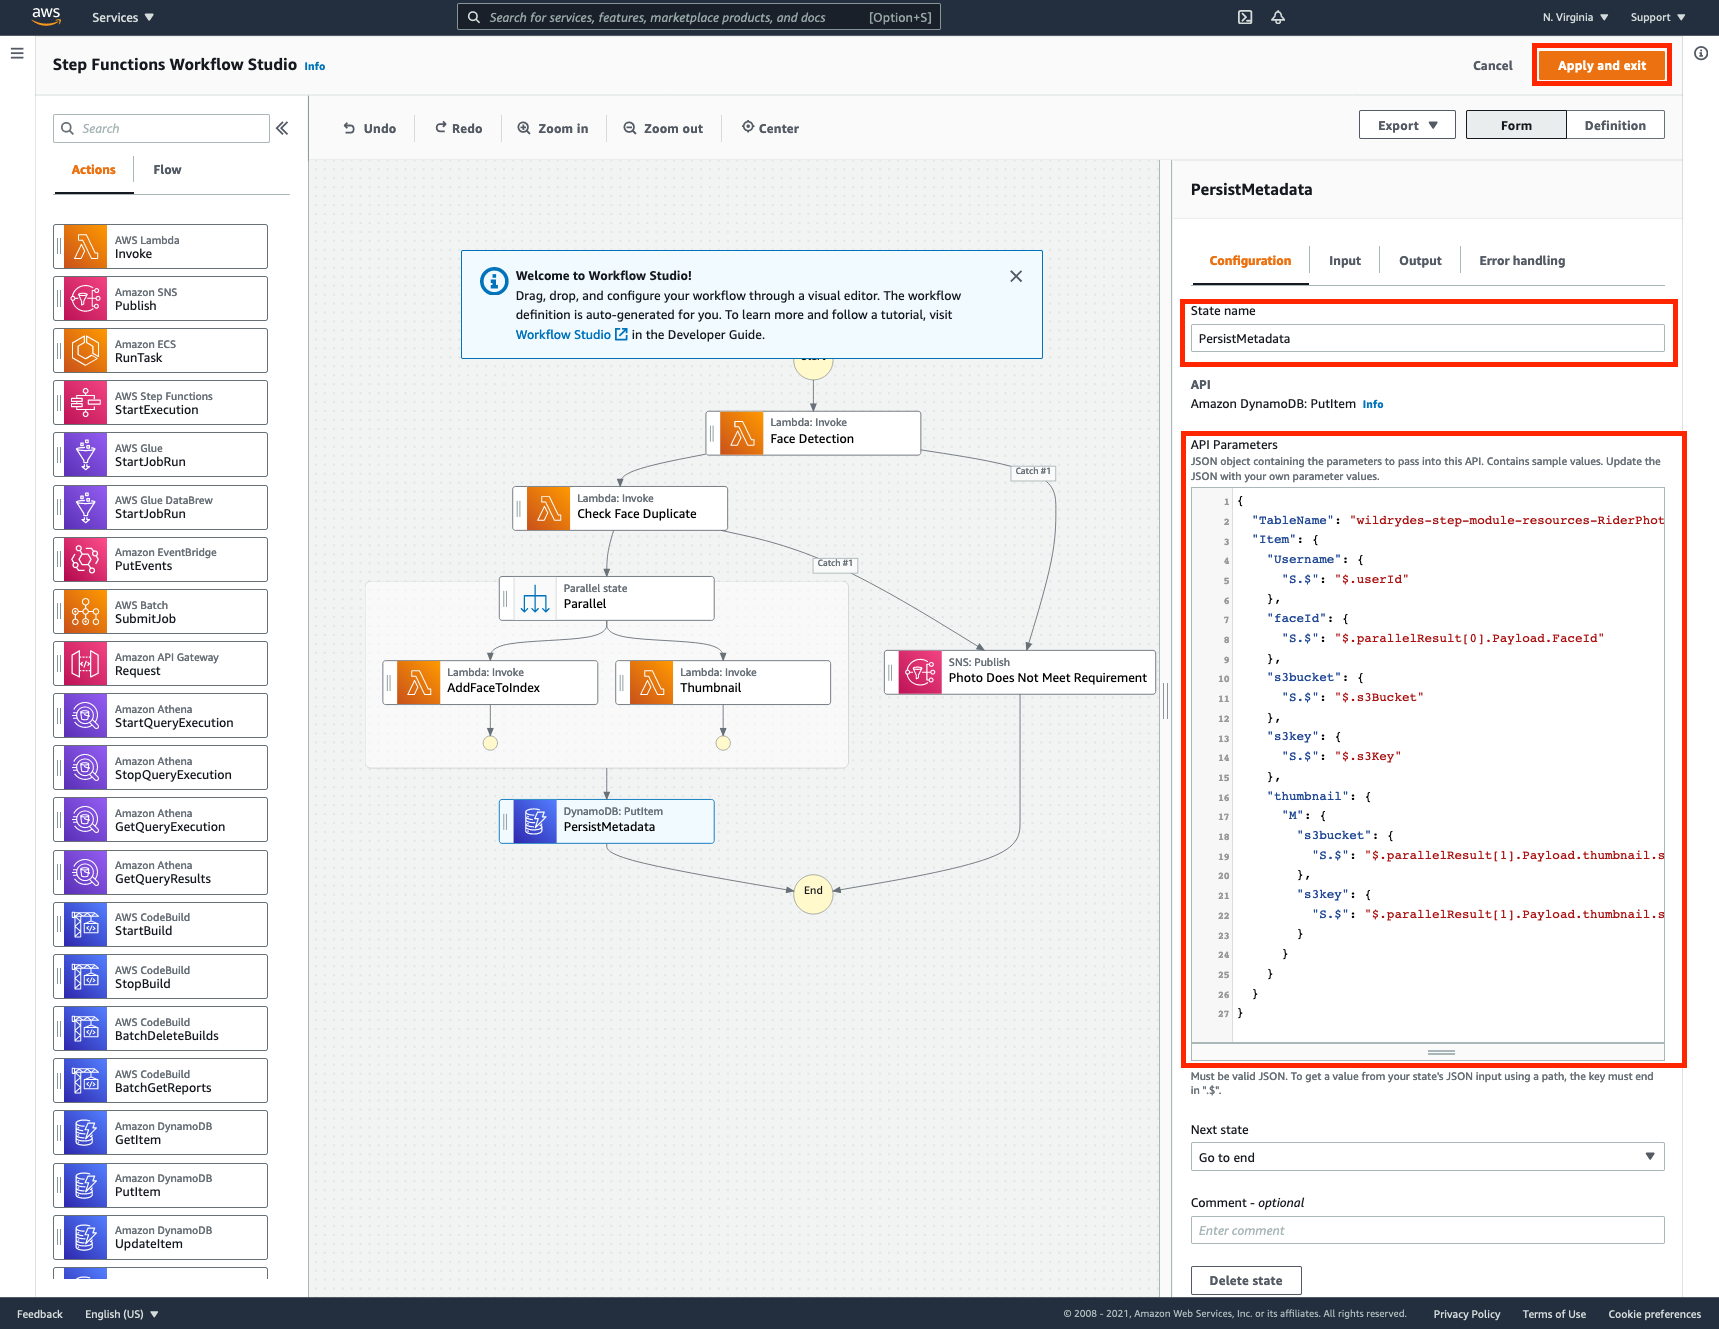Click Info link beside Workflow Studio title
The height and width of the screenshot is (1329, 1719).
[x=315, y=66]
